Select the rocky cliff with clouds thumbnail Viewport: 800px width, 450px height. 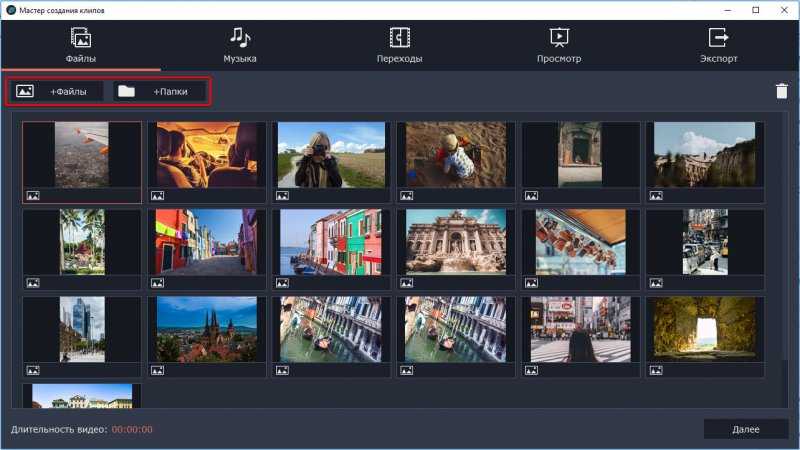pyautogui.click(x=705, y=155)
